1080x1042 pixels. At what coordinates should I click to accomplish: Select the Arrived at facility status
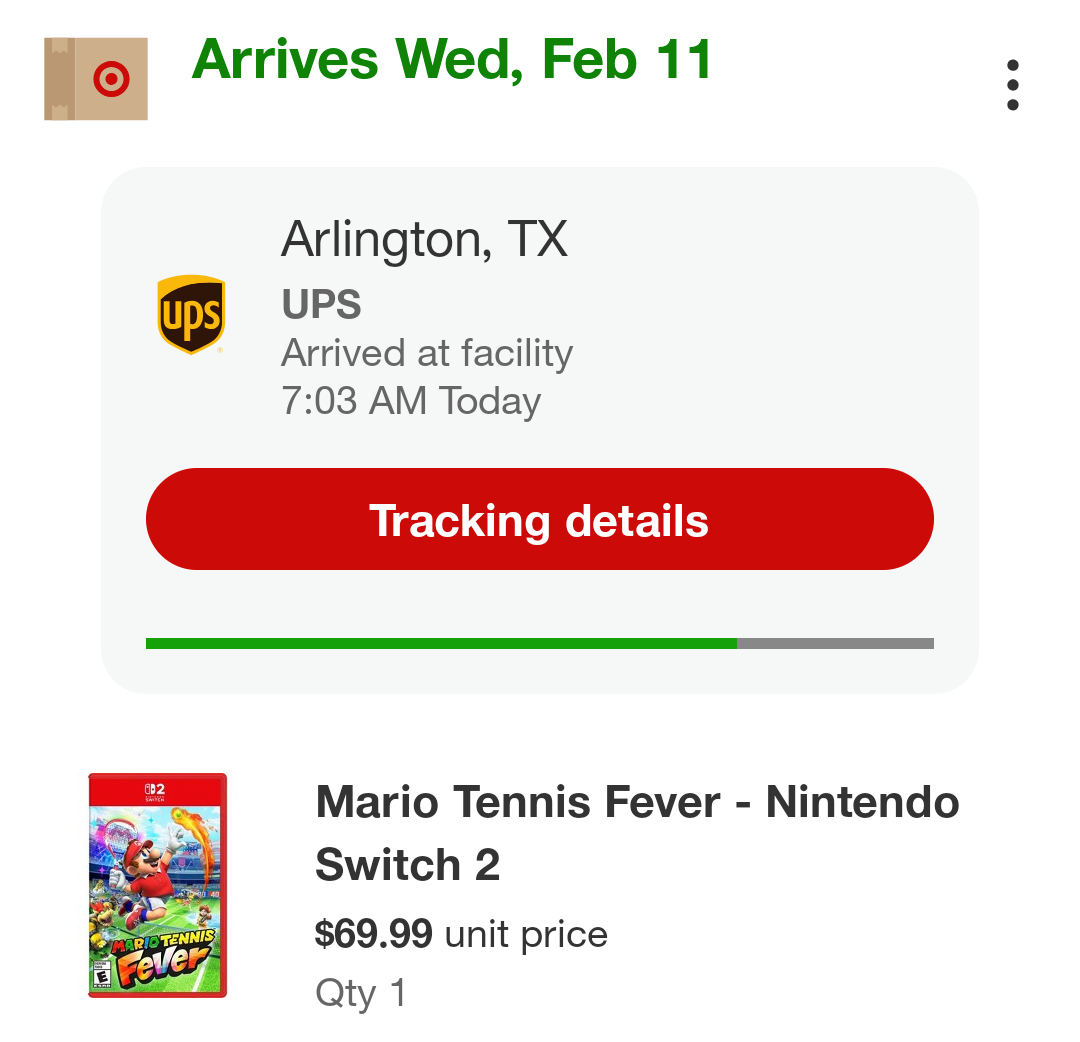pos(427,353)
